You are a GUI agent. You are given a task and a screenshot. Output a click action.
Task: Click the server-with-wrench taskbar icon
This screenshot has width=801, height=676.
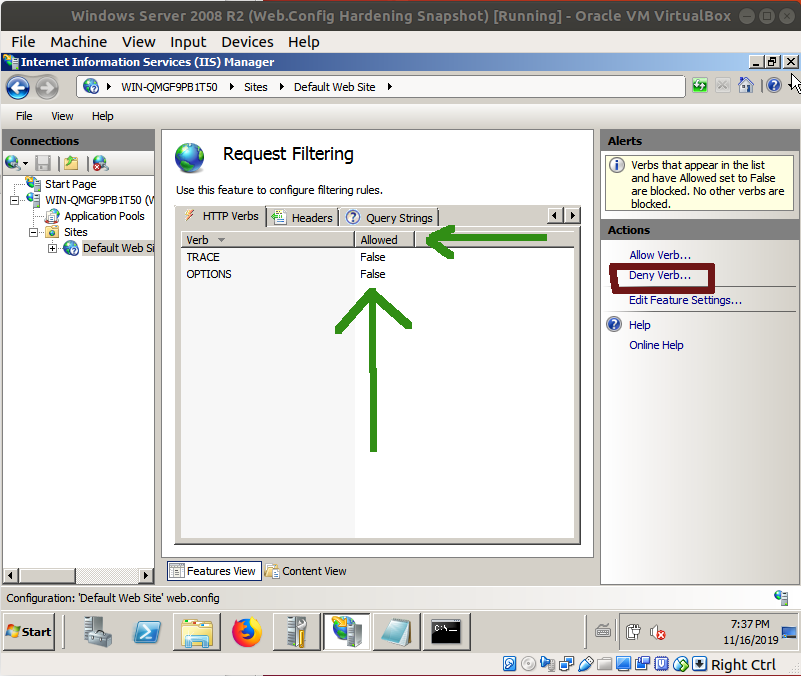297,632
